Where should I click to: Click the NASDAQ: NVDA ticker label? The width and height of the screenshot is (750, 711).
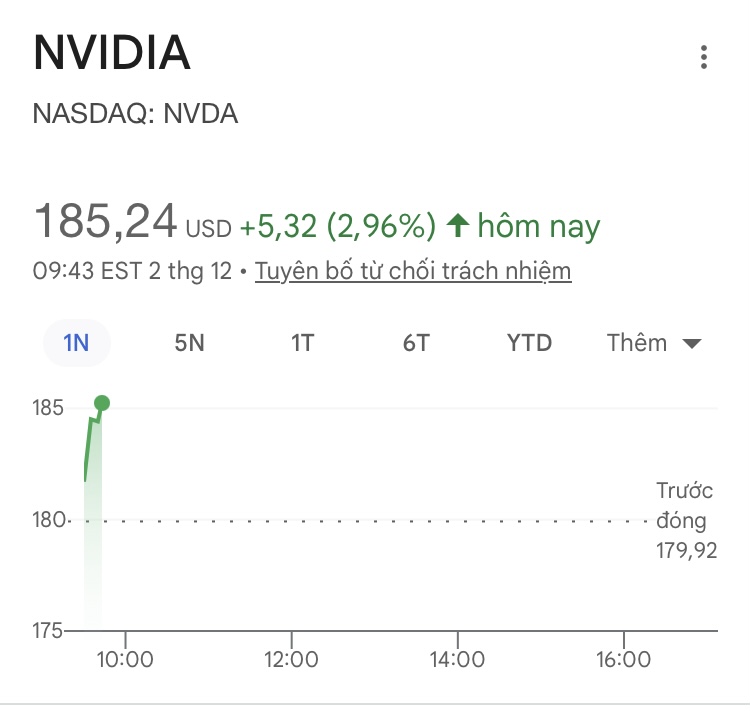pos(136,114)
